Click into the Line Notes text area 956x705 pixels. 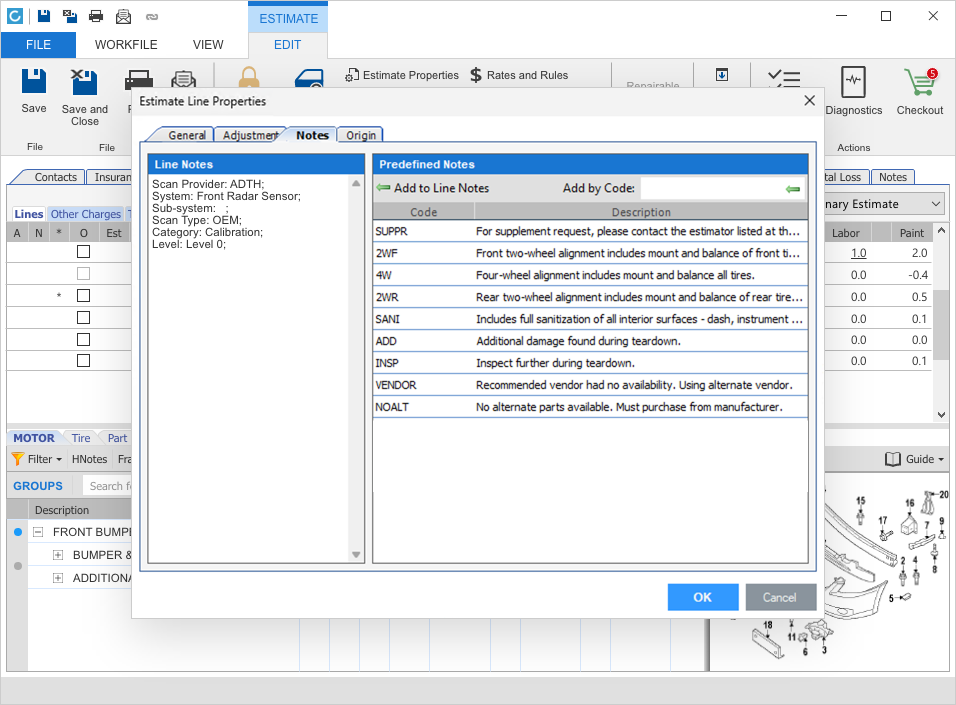click(x=249, y=368)
